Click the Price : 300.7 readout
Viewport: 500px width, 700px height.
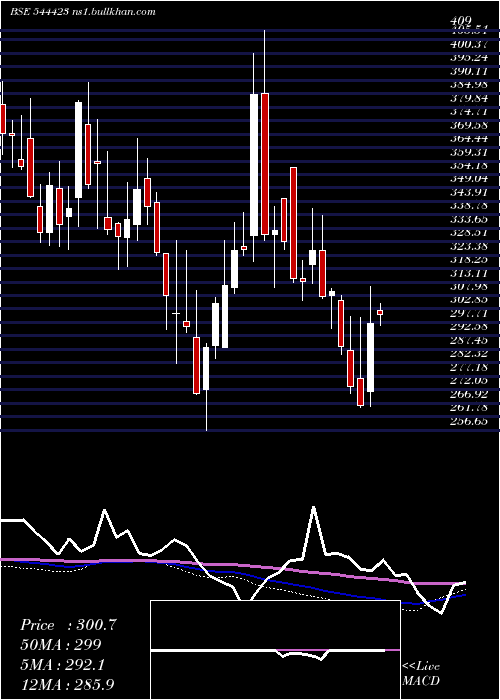pyautogui.click(x=68, y=625)
